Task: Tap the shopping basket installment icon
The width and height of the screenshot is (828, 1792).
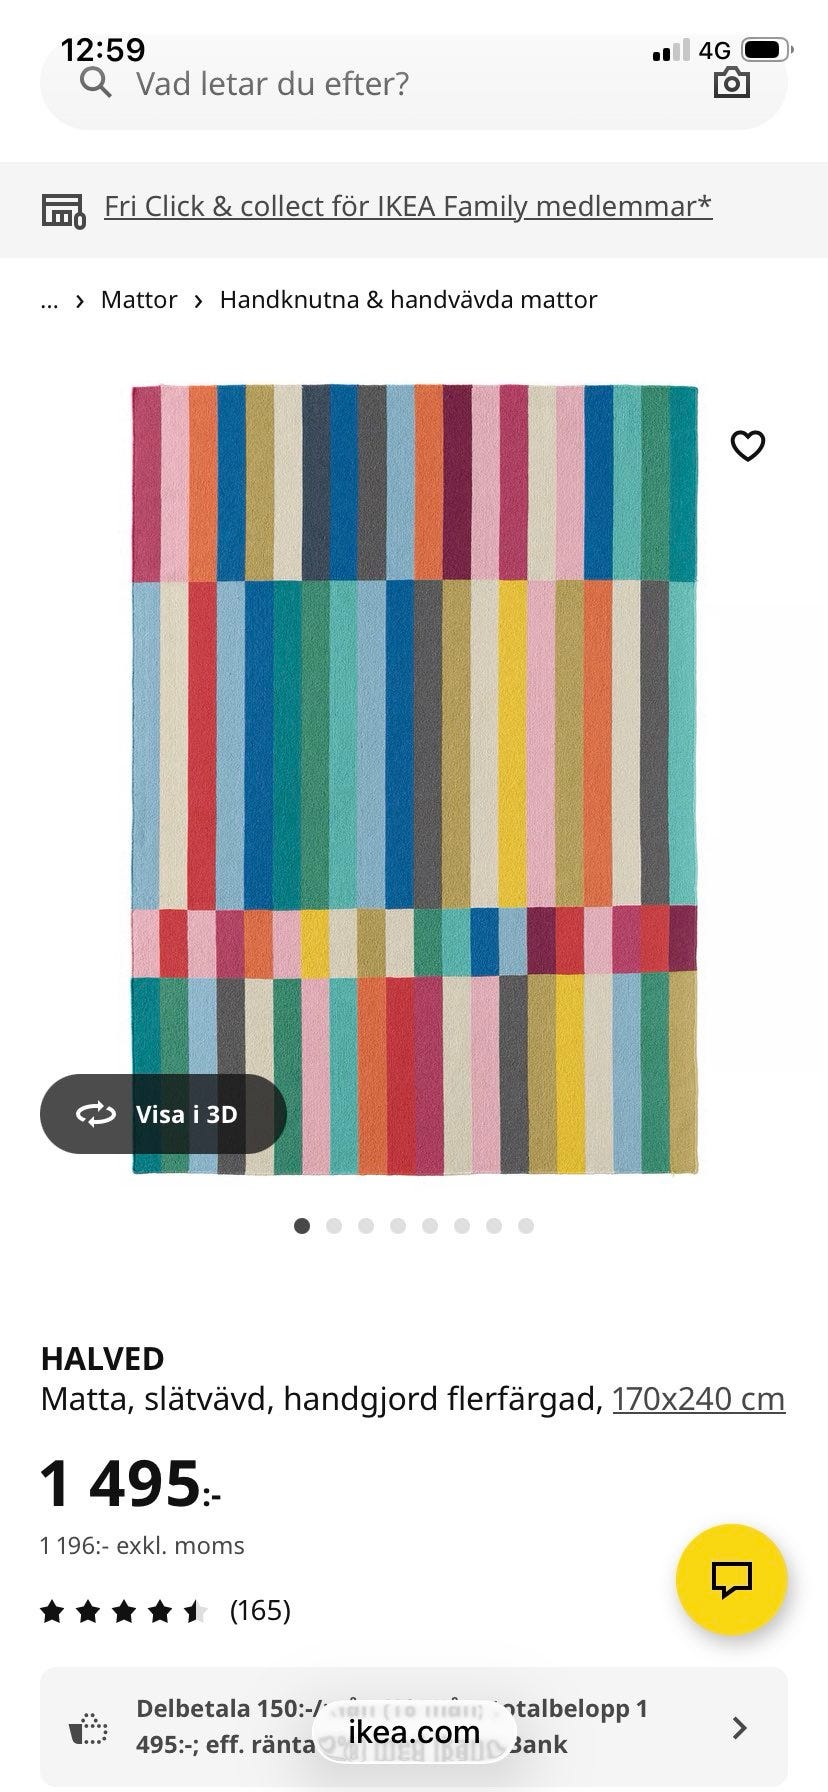Action: (x=88, y=1727)
